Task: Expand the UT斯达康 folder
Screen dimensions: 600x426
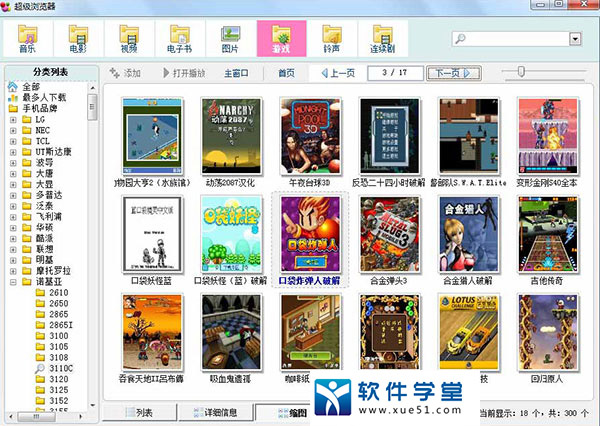Action: tap(13, 152)
